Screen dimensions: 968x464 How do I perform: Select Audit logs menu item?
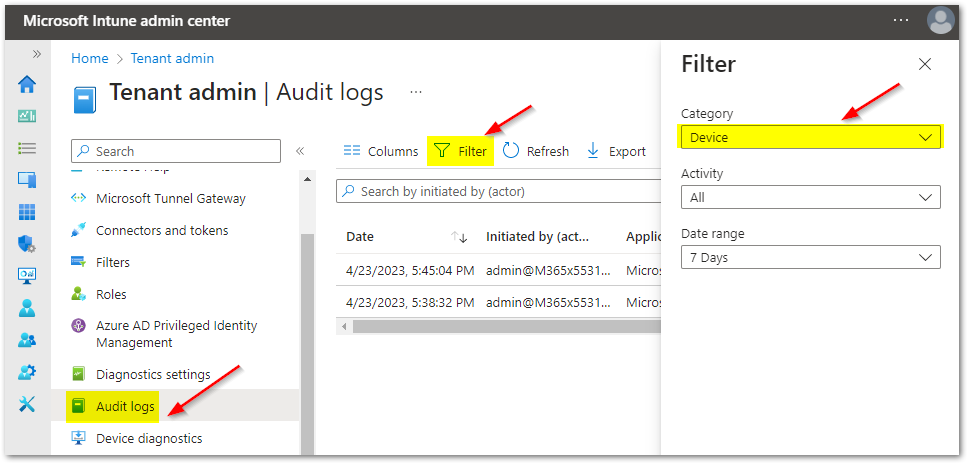(x=125, y=406)
